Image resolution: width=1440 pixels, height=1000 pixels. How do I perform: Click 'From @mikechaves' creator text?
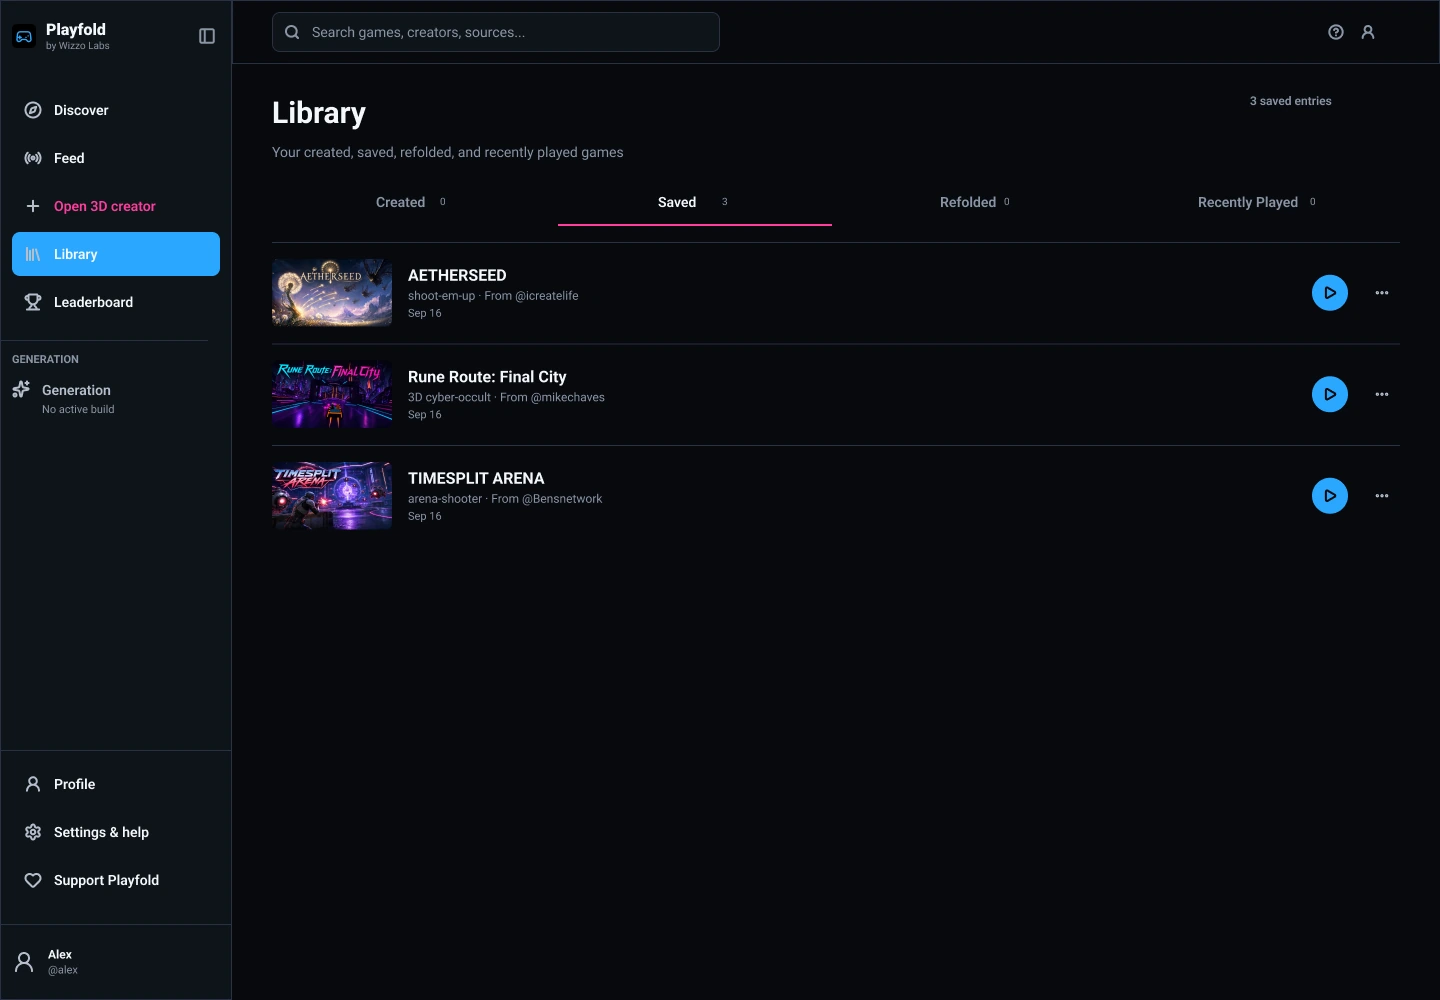552,397
